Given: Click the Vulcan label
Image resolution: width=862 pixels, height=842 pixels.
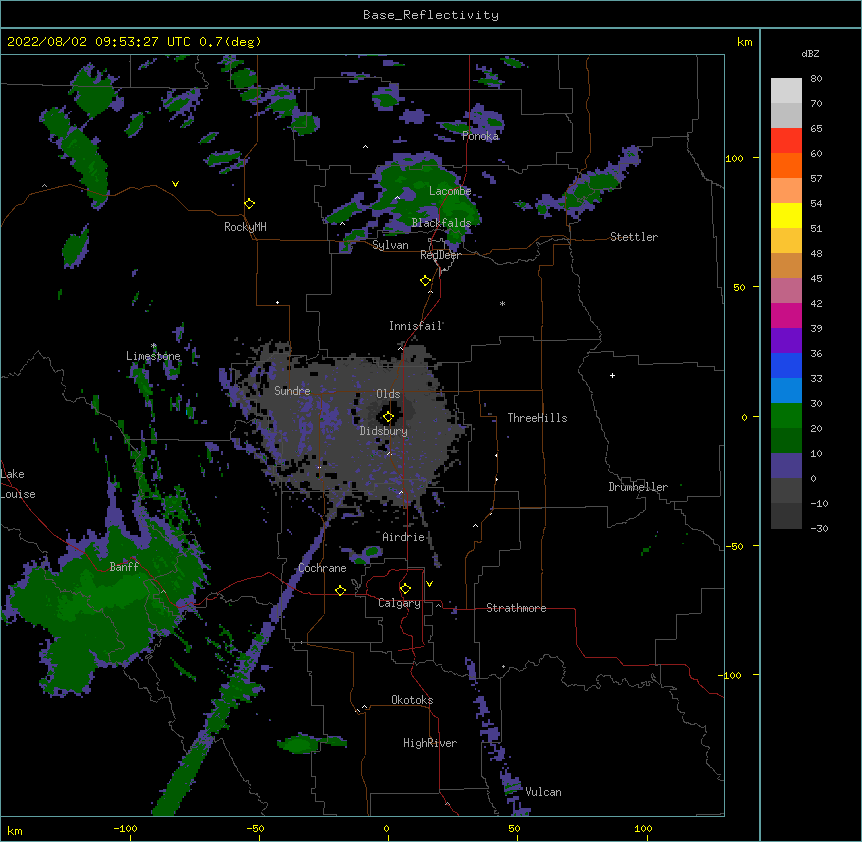Looking at the screenshot, I should [x=543, y=792].
